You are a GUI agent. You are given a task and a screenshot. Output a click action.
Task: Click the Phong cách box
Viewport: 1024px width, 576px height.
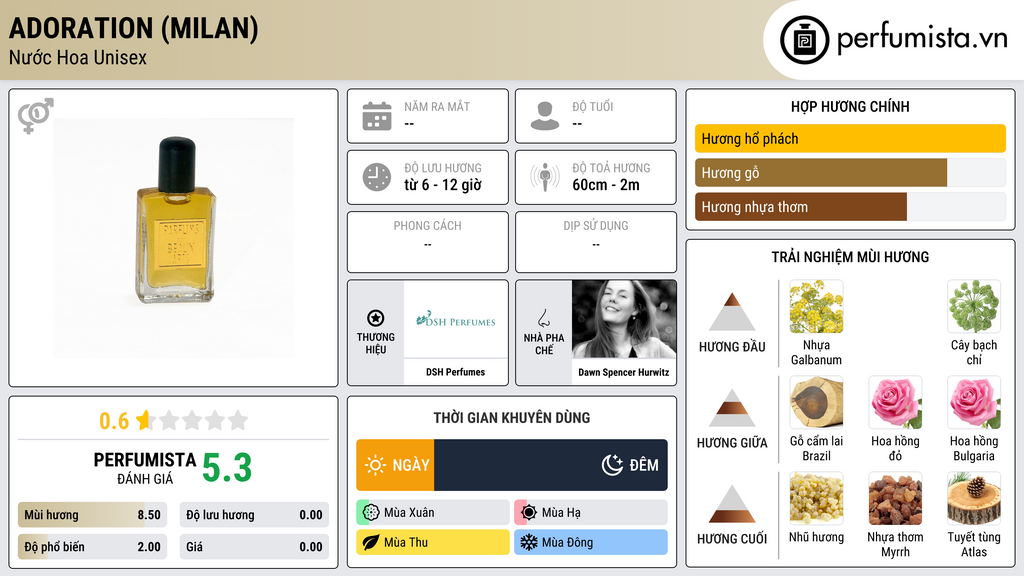(x=428, y=242)
